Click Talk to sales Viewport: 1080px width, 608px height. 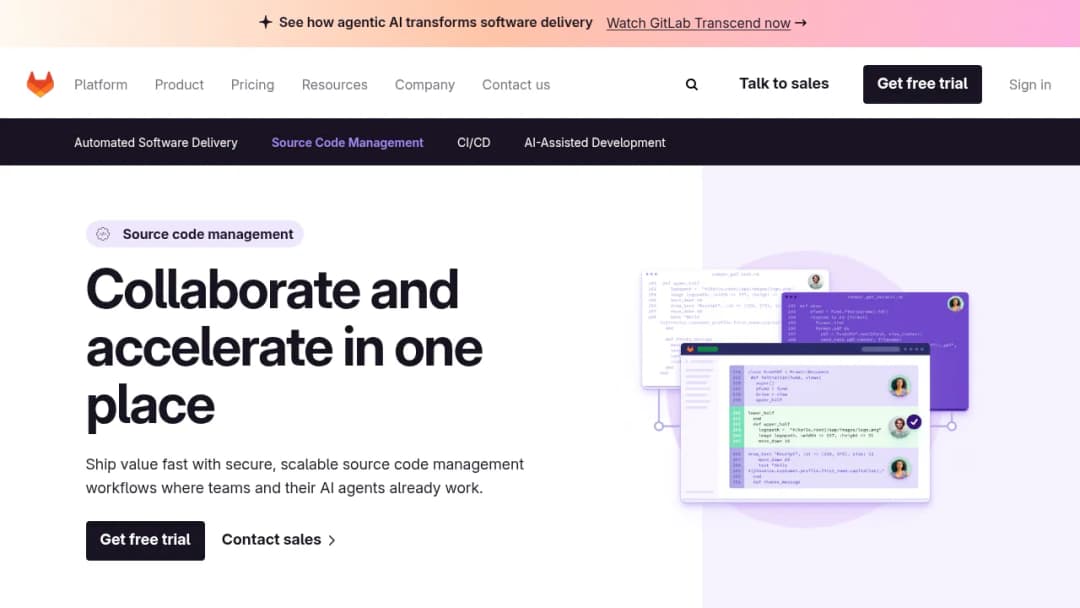coord(784,84)
